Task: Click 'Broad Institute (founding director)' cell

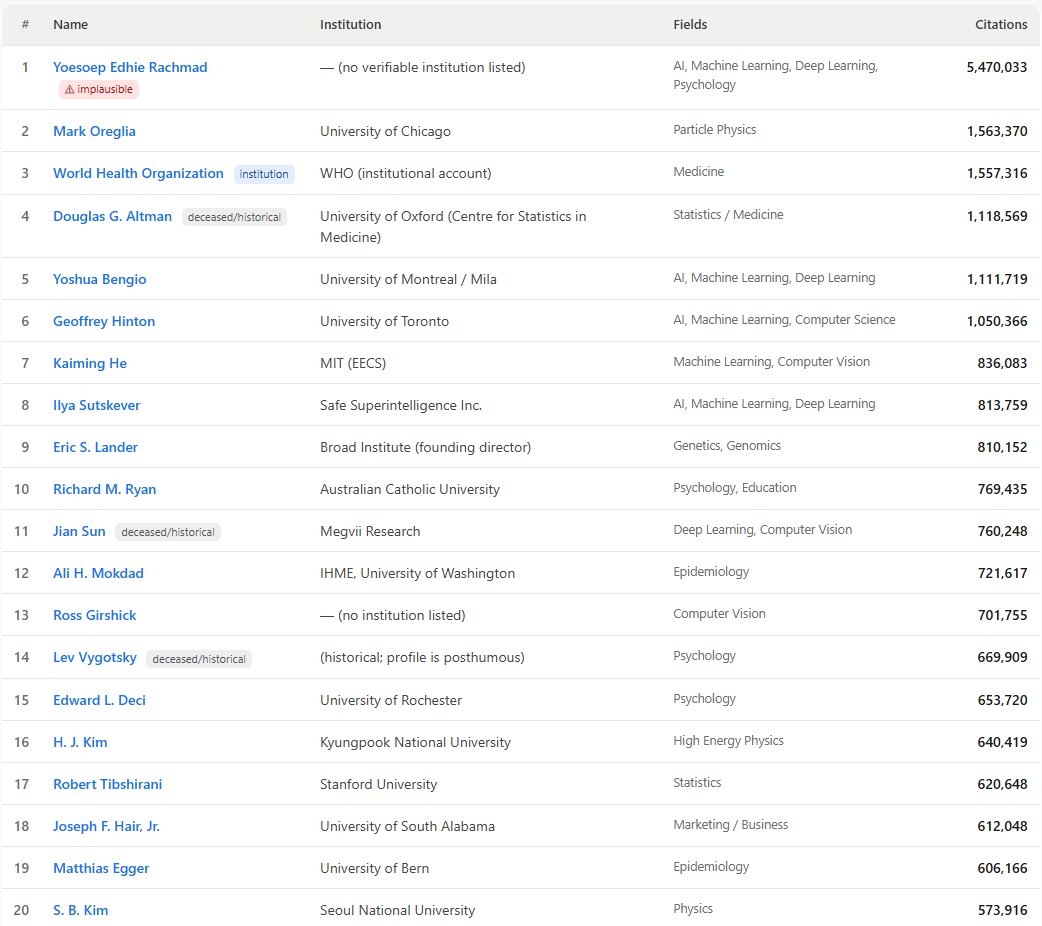Action: tap(425, 447)
